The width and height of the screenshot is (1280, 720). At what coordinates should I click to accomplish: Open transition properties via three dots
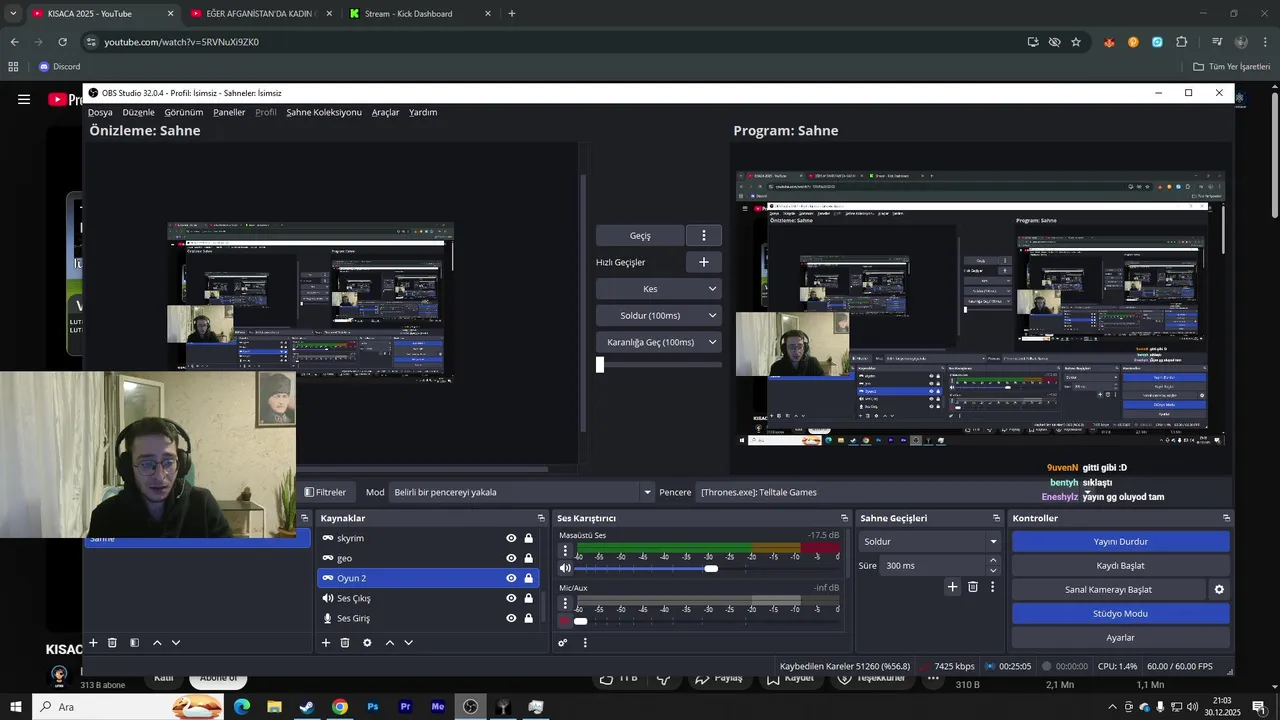pyautogui.click(x=992, y=587)
